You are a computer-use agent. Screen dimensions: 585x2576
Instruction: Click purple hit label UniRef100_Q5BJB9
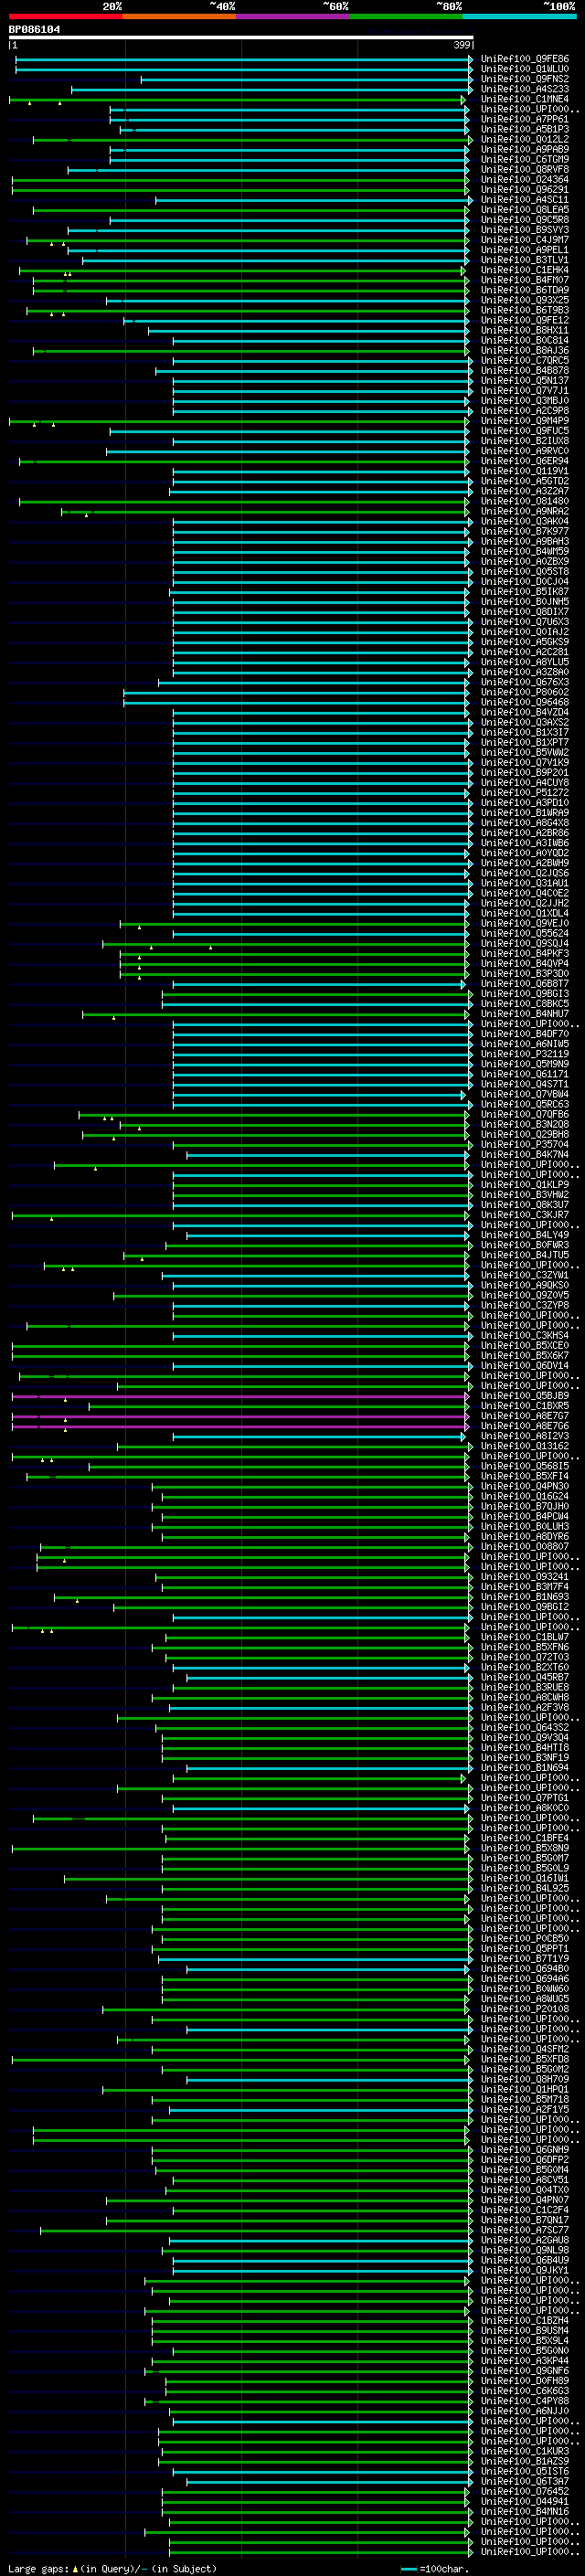coord(525,1395)
